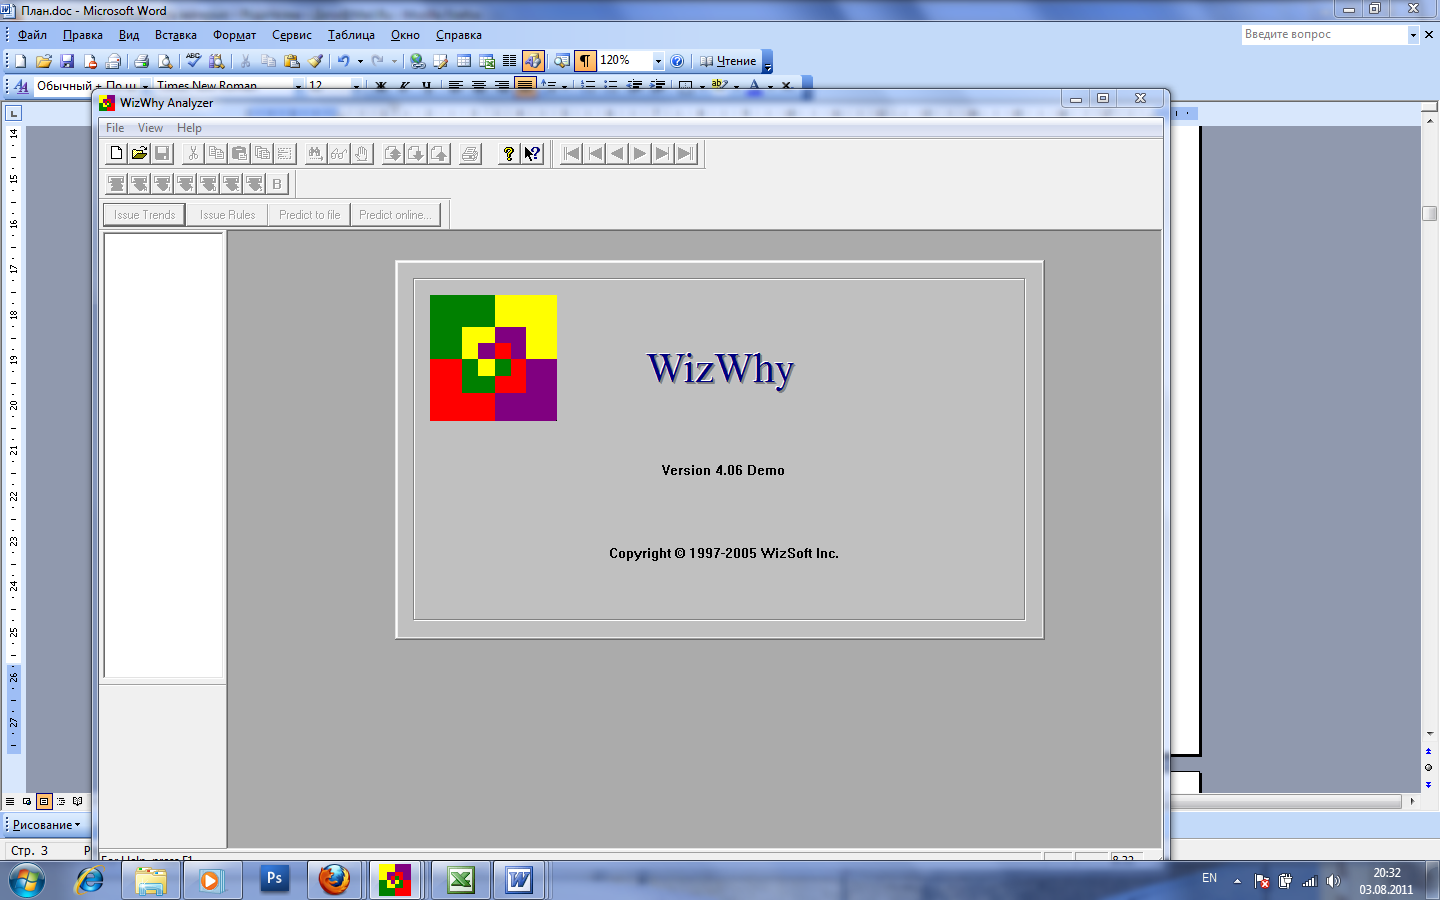Create new blank document in Word toolbar
Screen dimensions: 1440x900
(x=20, y=61)
